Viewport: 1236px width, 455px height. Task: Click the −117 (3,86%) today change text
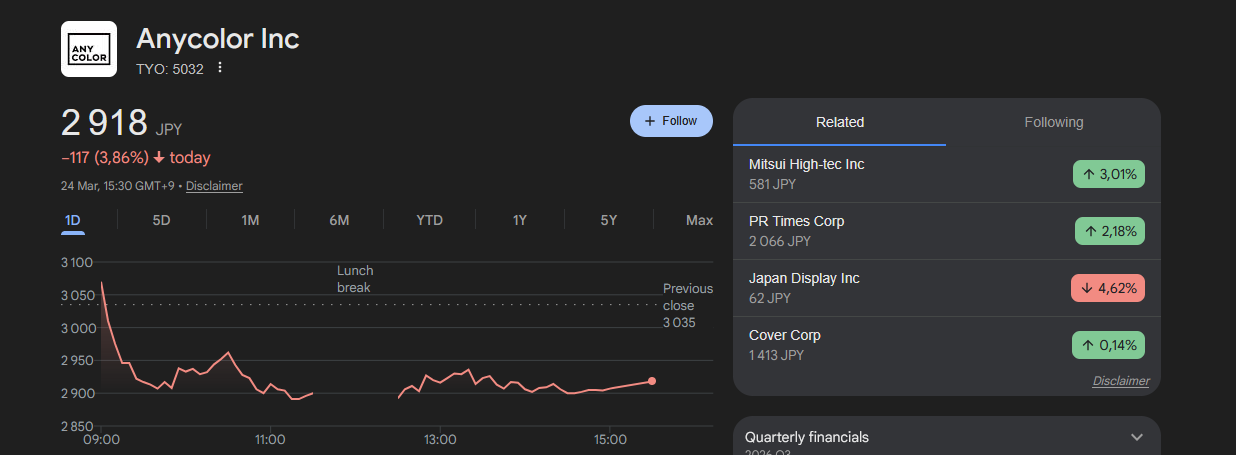pyautogui.click(x=136, y=158)
